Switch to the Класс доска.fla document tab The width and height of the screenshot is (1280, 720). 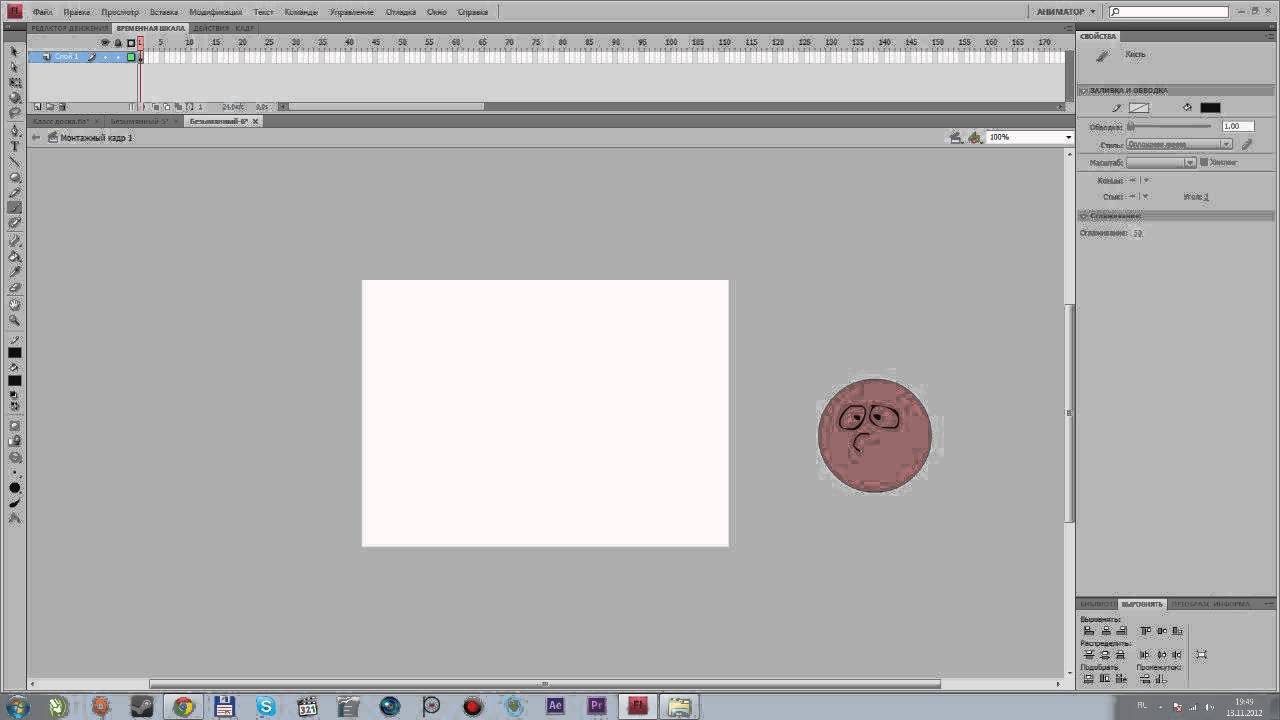coord(61,121)
